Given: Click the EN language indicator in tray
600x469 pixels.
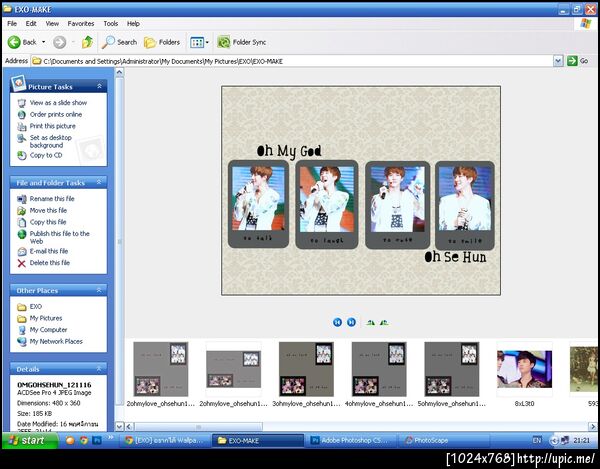Looking at the screenshot, I should pos(537,441).
